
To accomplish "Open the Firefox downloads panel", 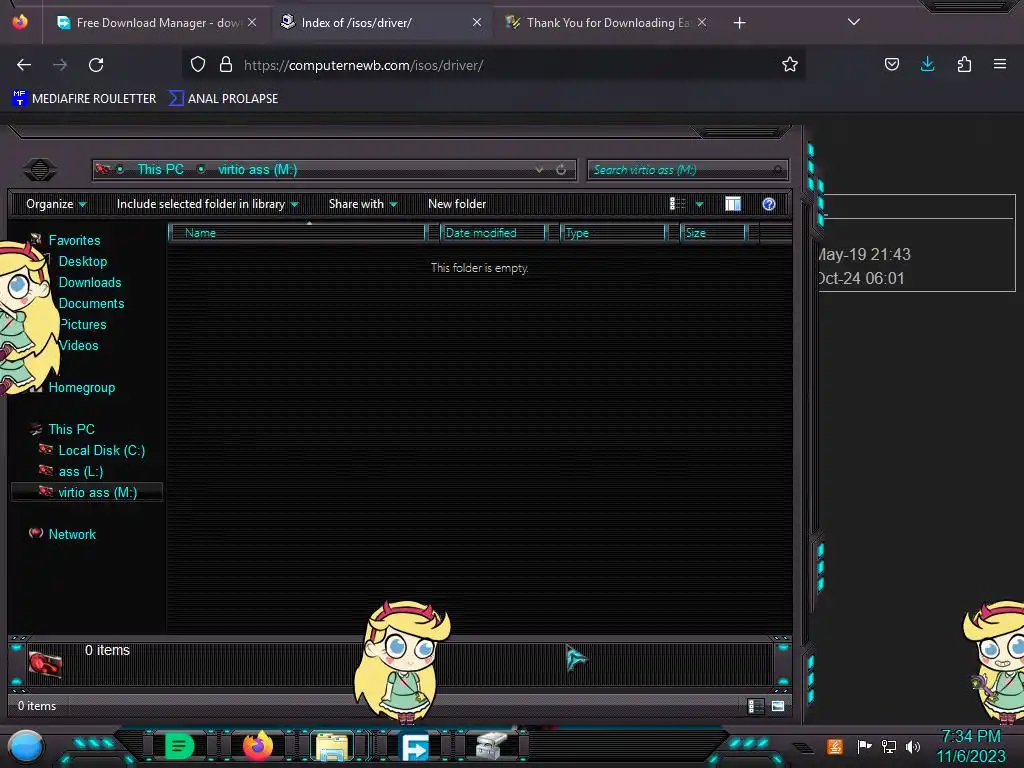I will (x=927, y=64).
